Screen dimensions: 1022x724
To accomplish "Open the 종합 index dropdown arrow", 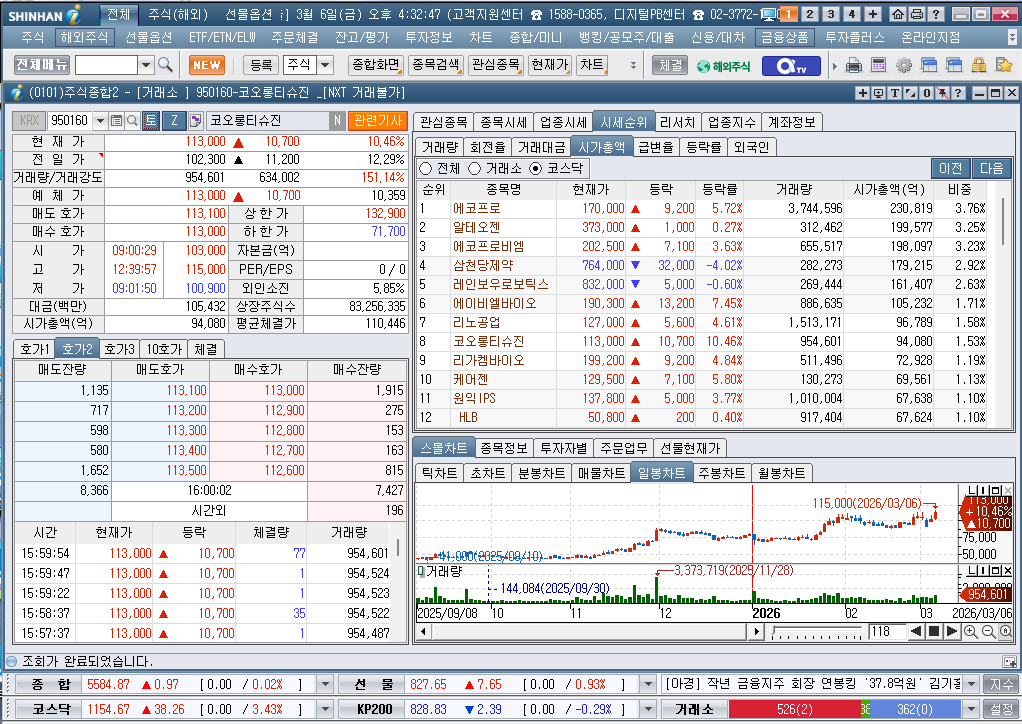I will point(325,684).
